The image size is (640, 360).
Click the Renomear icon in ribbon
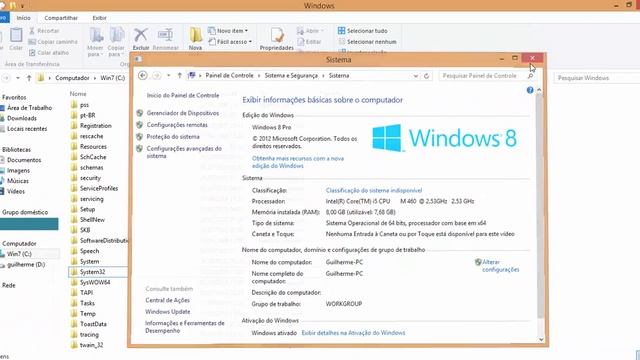165,35
